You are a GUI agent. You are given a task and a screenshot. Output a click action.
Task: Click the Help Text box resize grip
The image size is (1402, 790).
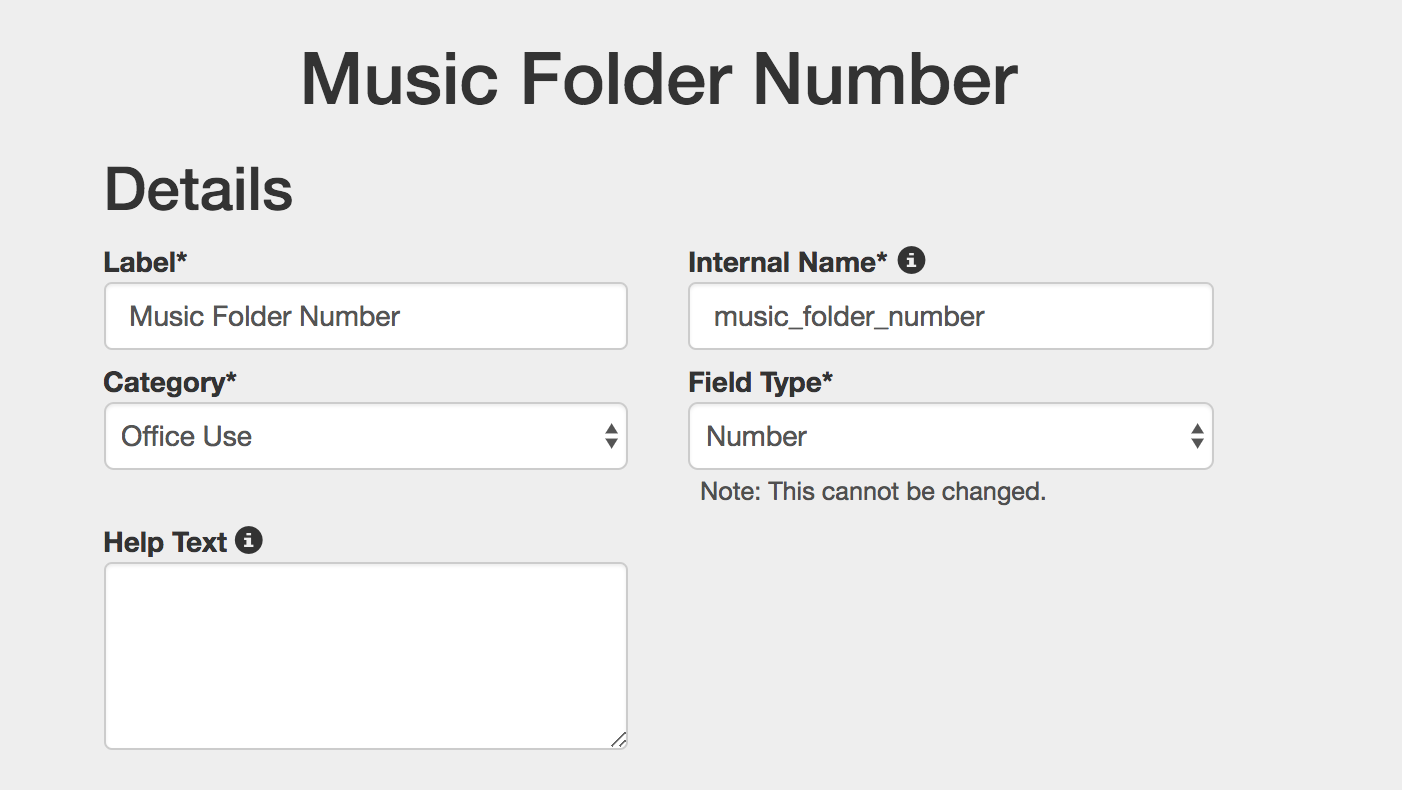point(618,739)
